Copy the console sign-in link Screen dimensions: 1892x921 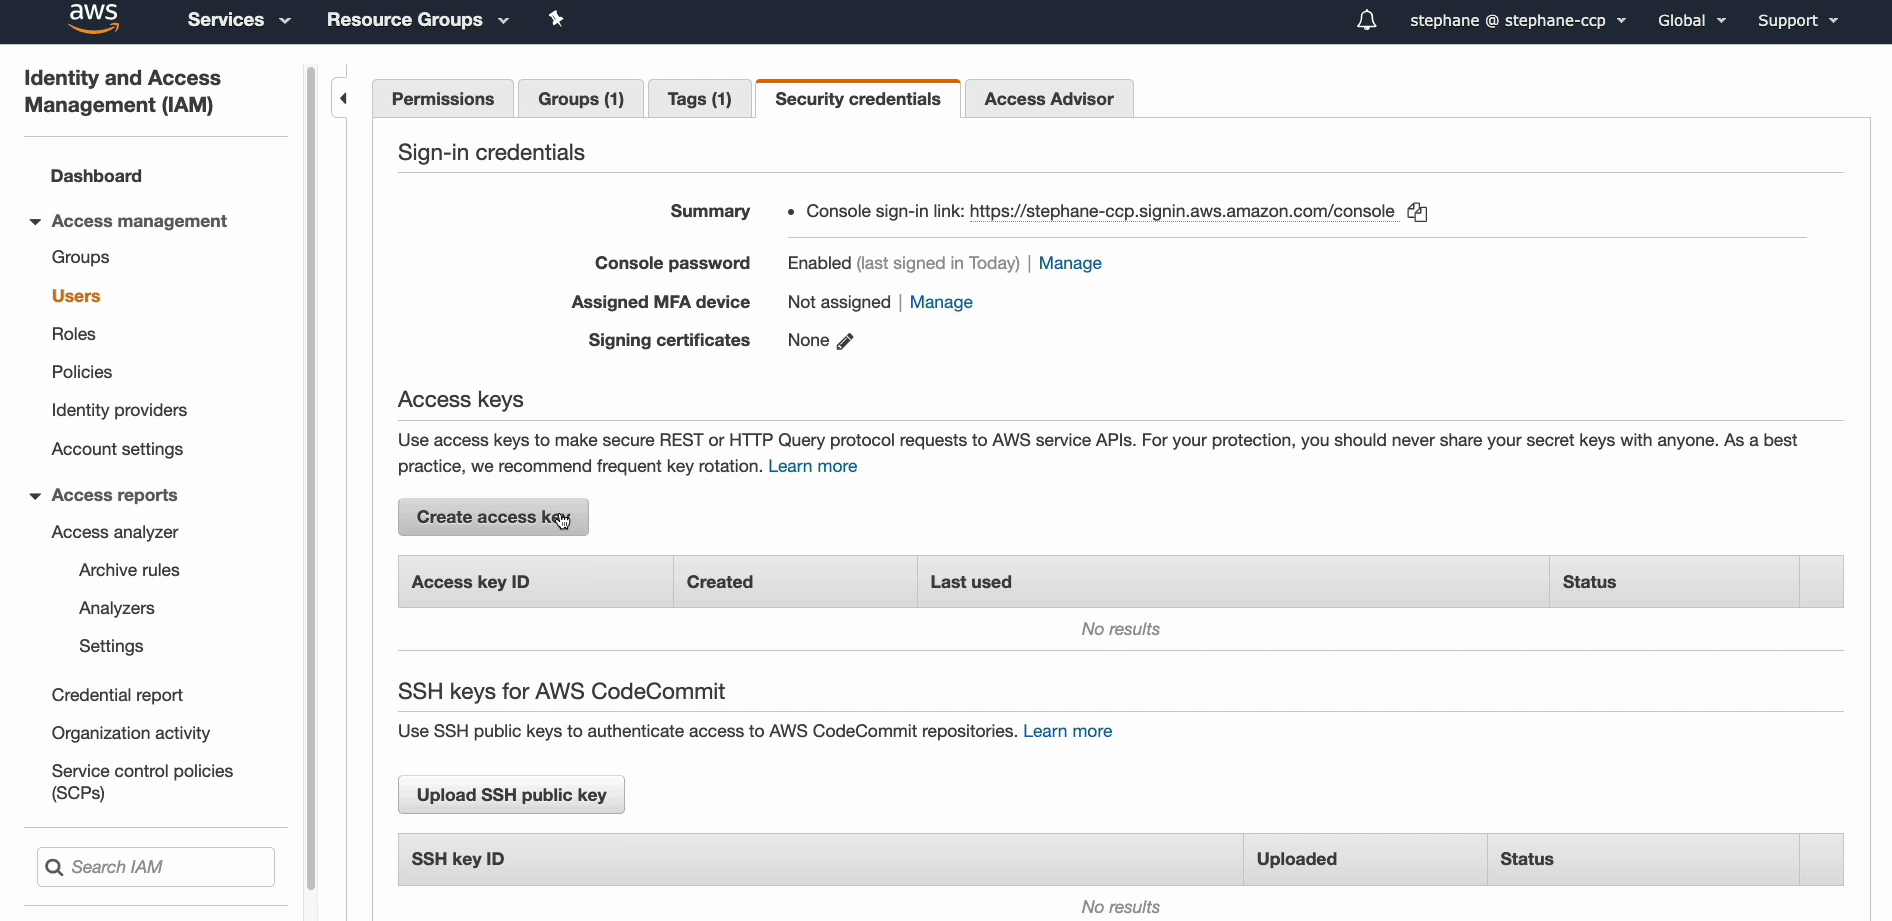coord(1417,212)
